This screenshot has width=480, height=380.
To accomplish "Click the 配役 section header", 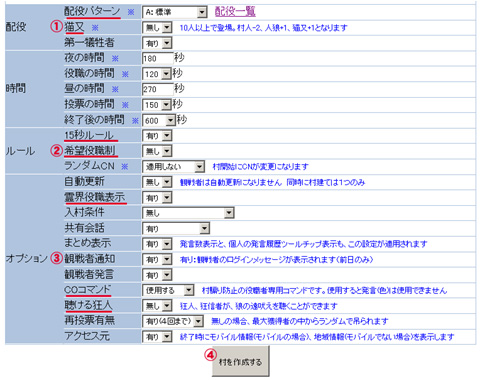I will pos(16,27).
